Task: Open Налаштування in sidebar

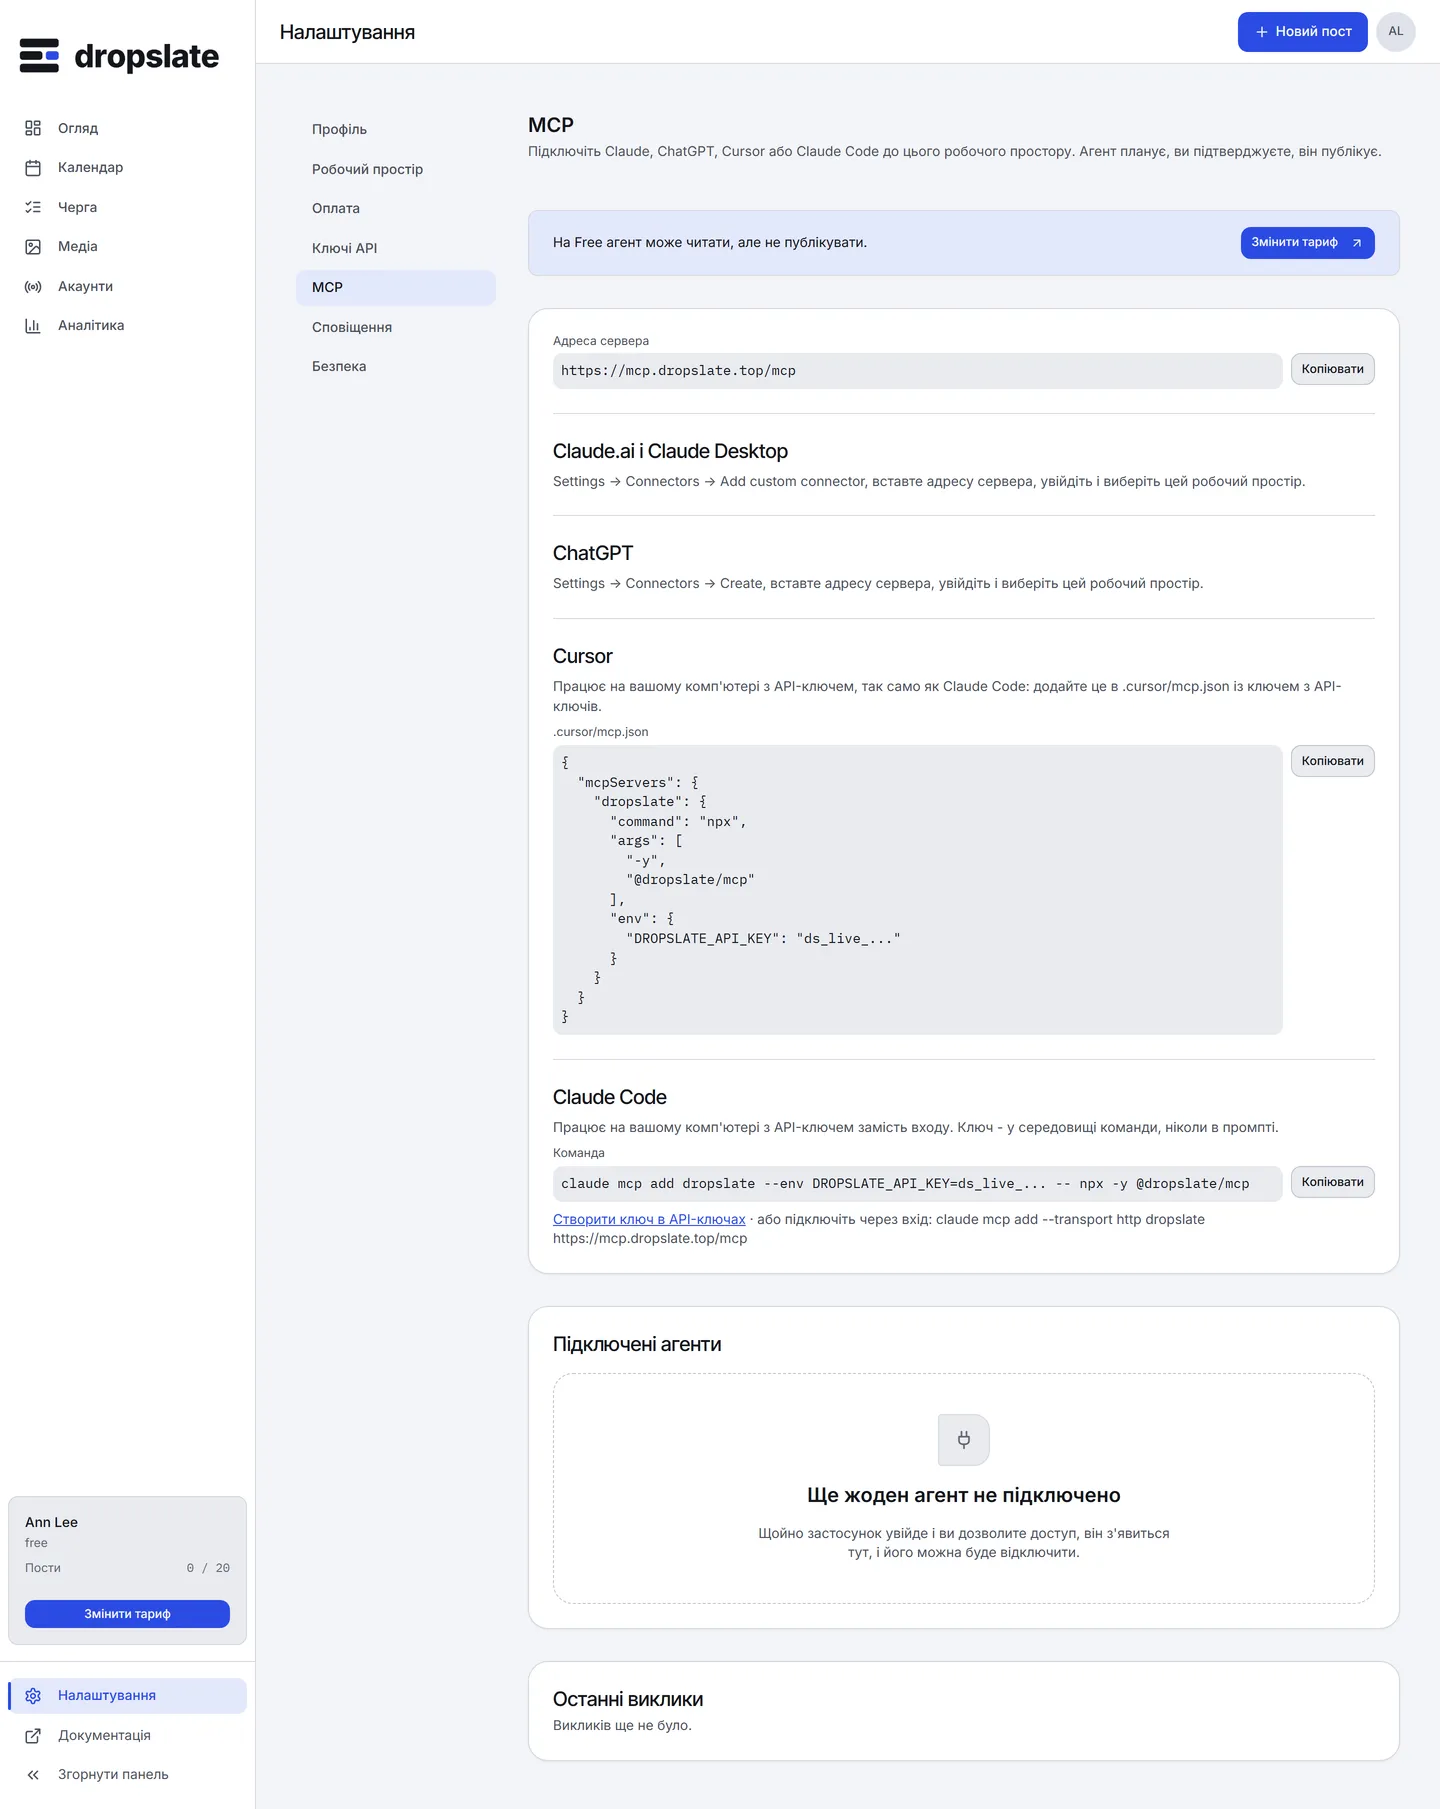Action: point(127,1696)
